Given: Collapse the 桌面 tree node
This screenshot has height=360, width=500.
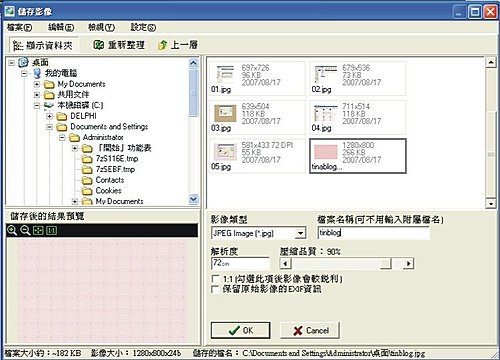Looking at the screenshot, I should [12, 62].
